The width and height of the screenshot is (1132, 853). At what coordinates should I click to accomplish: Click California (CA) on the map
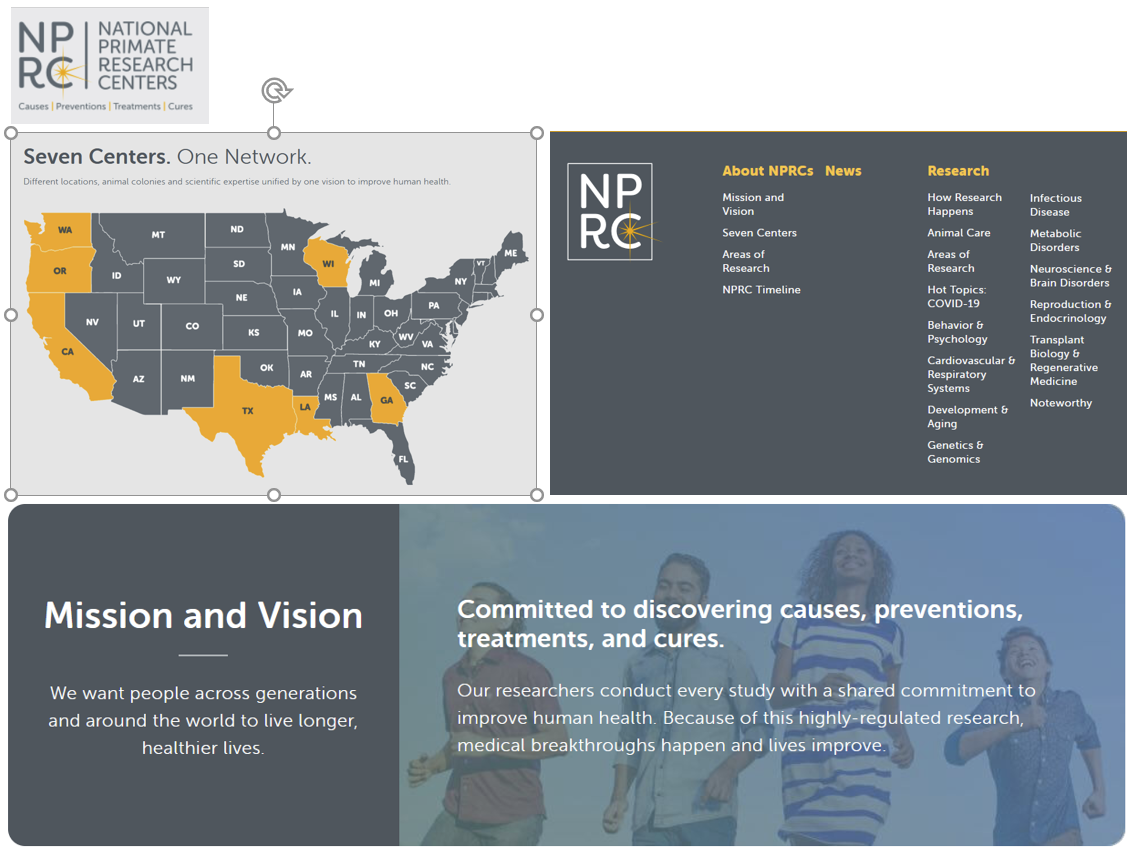(x=67, y=351)
